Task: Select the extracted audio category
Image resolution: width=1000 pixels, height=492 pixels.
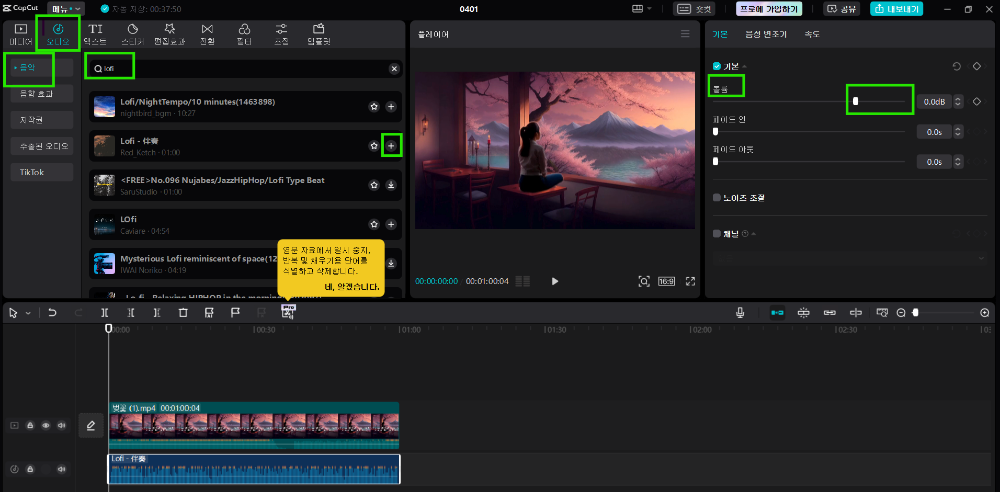Action: pyautogui.click(x=41, y=146)
